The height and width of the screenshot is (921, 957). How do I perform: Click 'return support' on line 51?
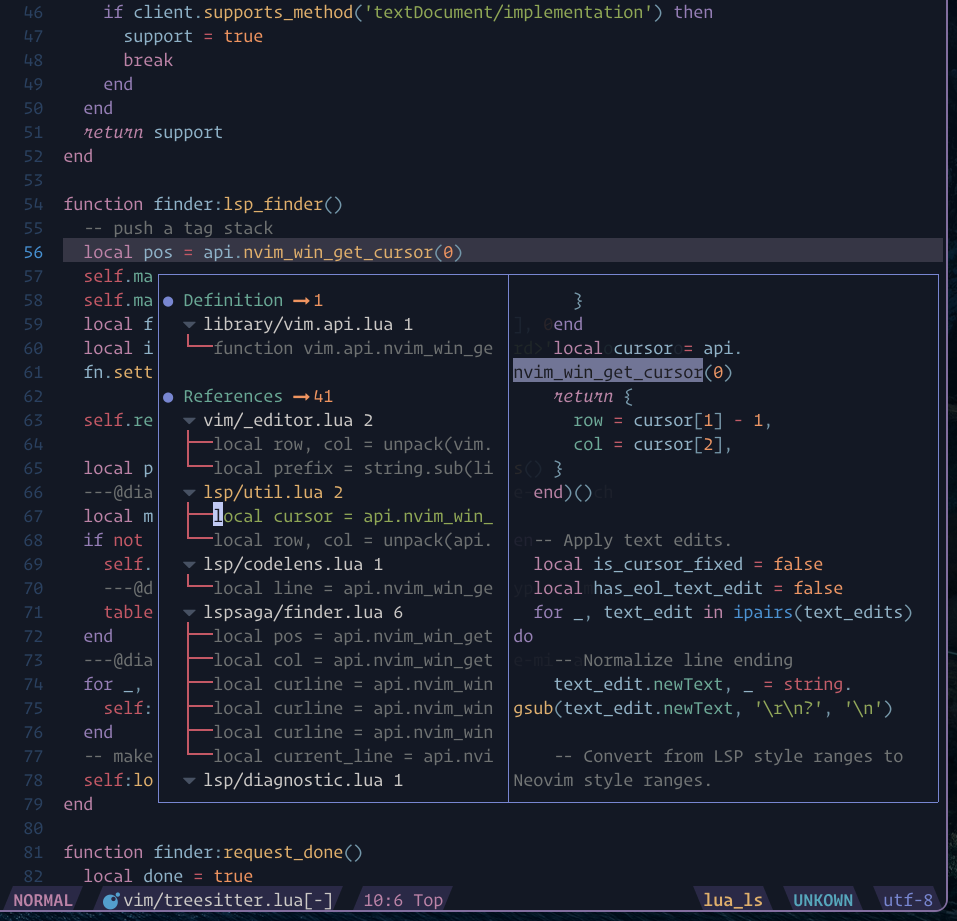click(x=153, y=132)
